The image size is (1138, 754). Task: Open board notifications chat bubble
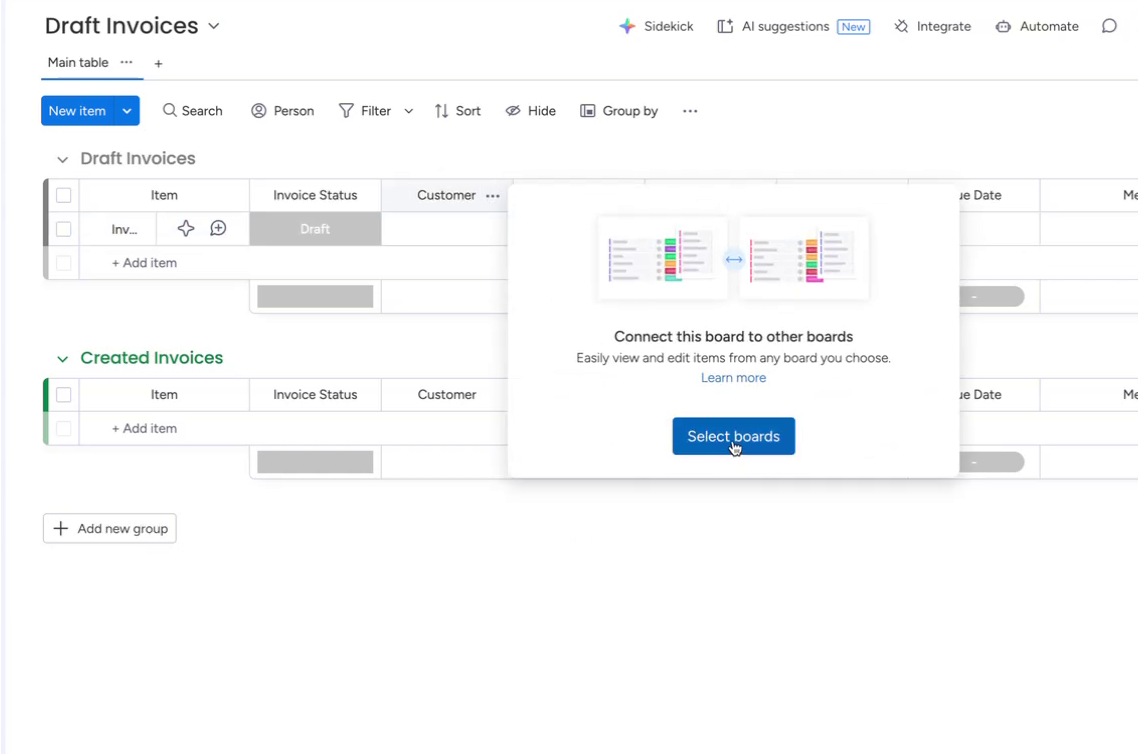(1109, 26)
